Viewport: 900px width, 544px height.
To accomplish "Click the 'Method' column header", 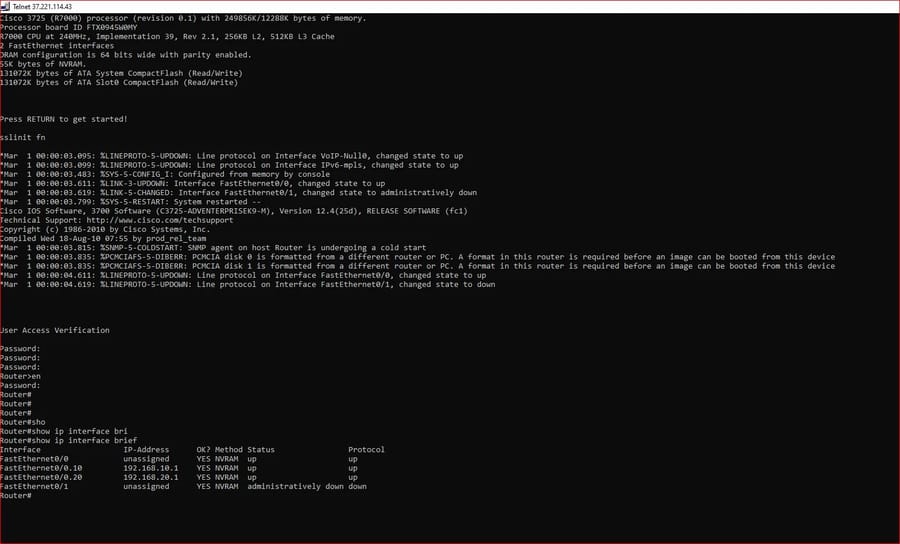I will point(228,450).
